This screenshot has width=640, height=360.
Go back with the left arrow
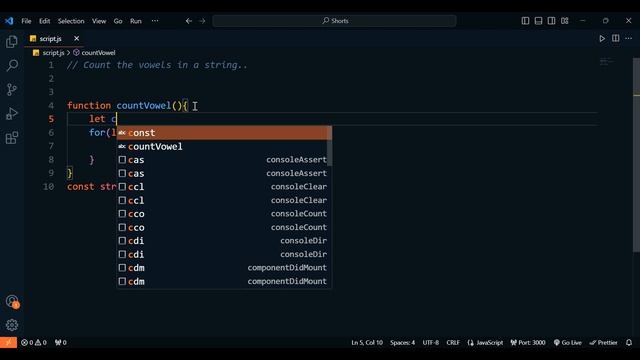[x=189, y=21]
